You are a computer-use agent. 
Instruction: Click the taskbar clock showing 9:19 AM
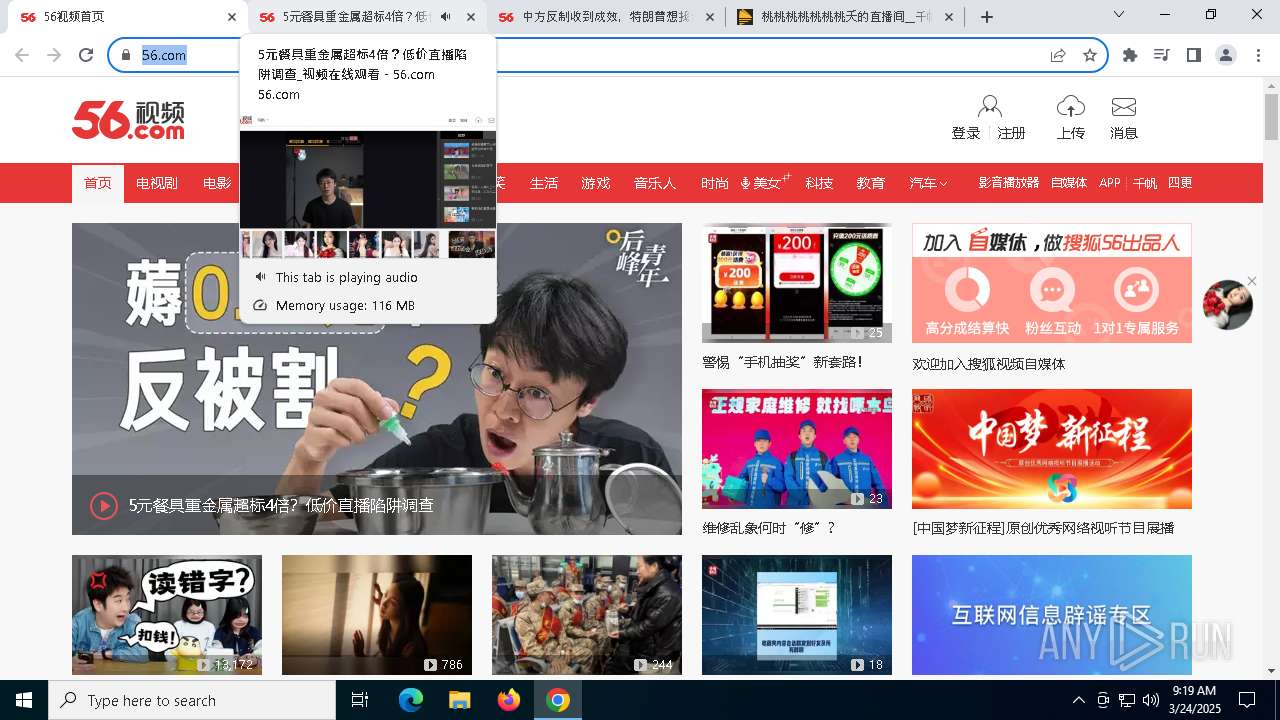(x=1194, y=700)
